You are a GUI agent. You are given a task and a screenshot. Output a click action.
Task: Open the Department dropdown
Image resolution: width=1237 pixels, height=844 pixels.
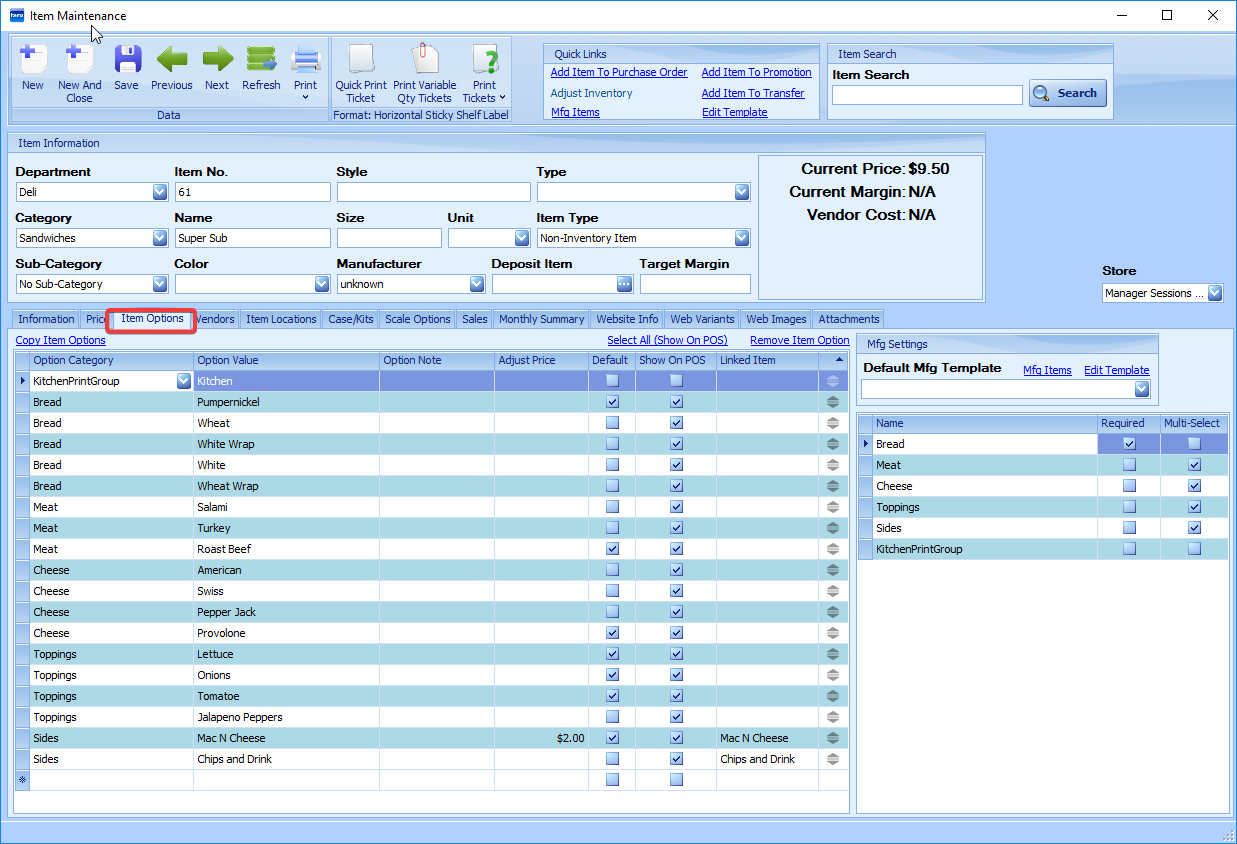(x=159, y=192)
